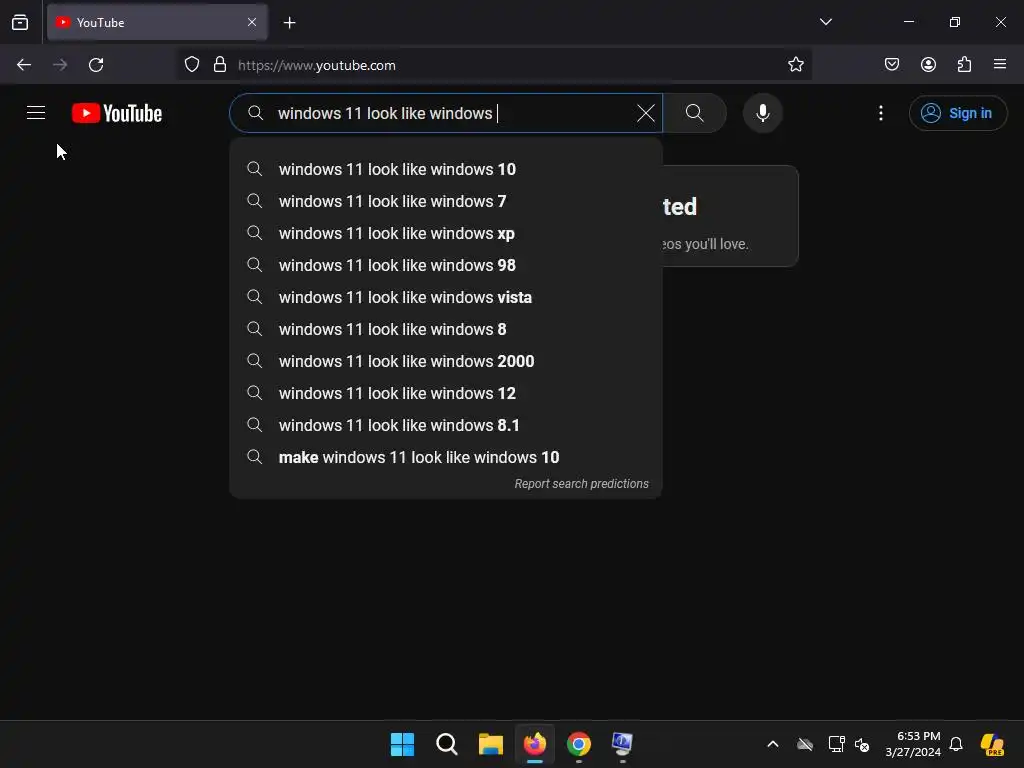This screenshot has height=768, width=1024.
Task: Choose suggestion ending in 'windows 12'
Action: click(x=446, y=393)
